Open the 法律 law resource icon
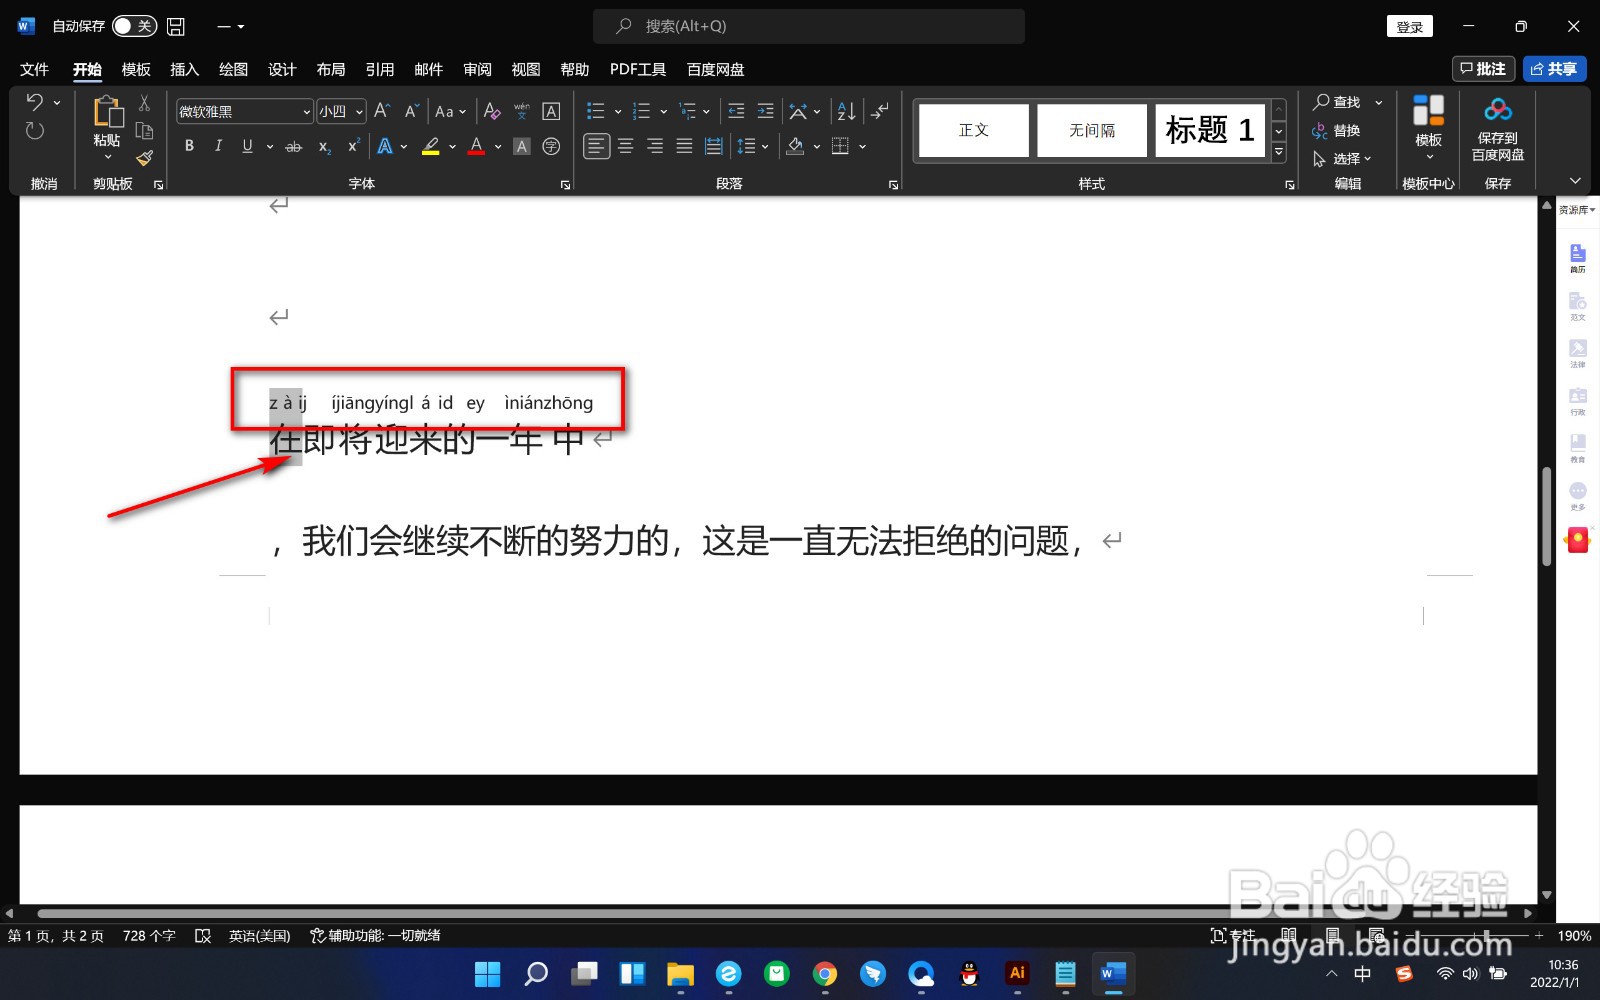Image resolution: width=1600 pixels, height=1000 pixels. pyautogui.click(x=1578, y=353)
